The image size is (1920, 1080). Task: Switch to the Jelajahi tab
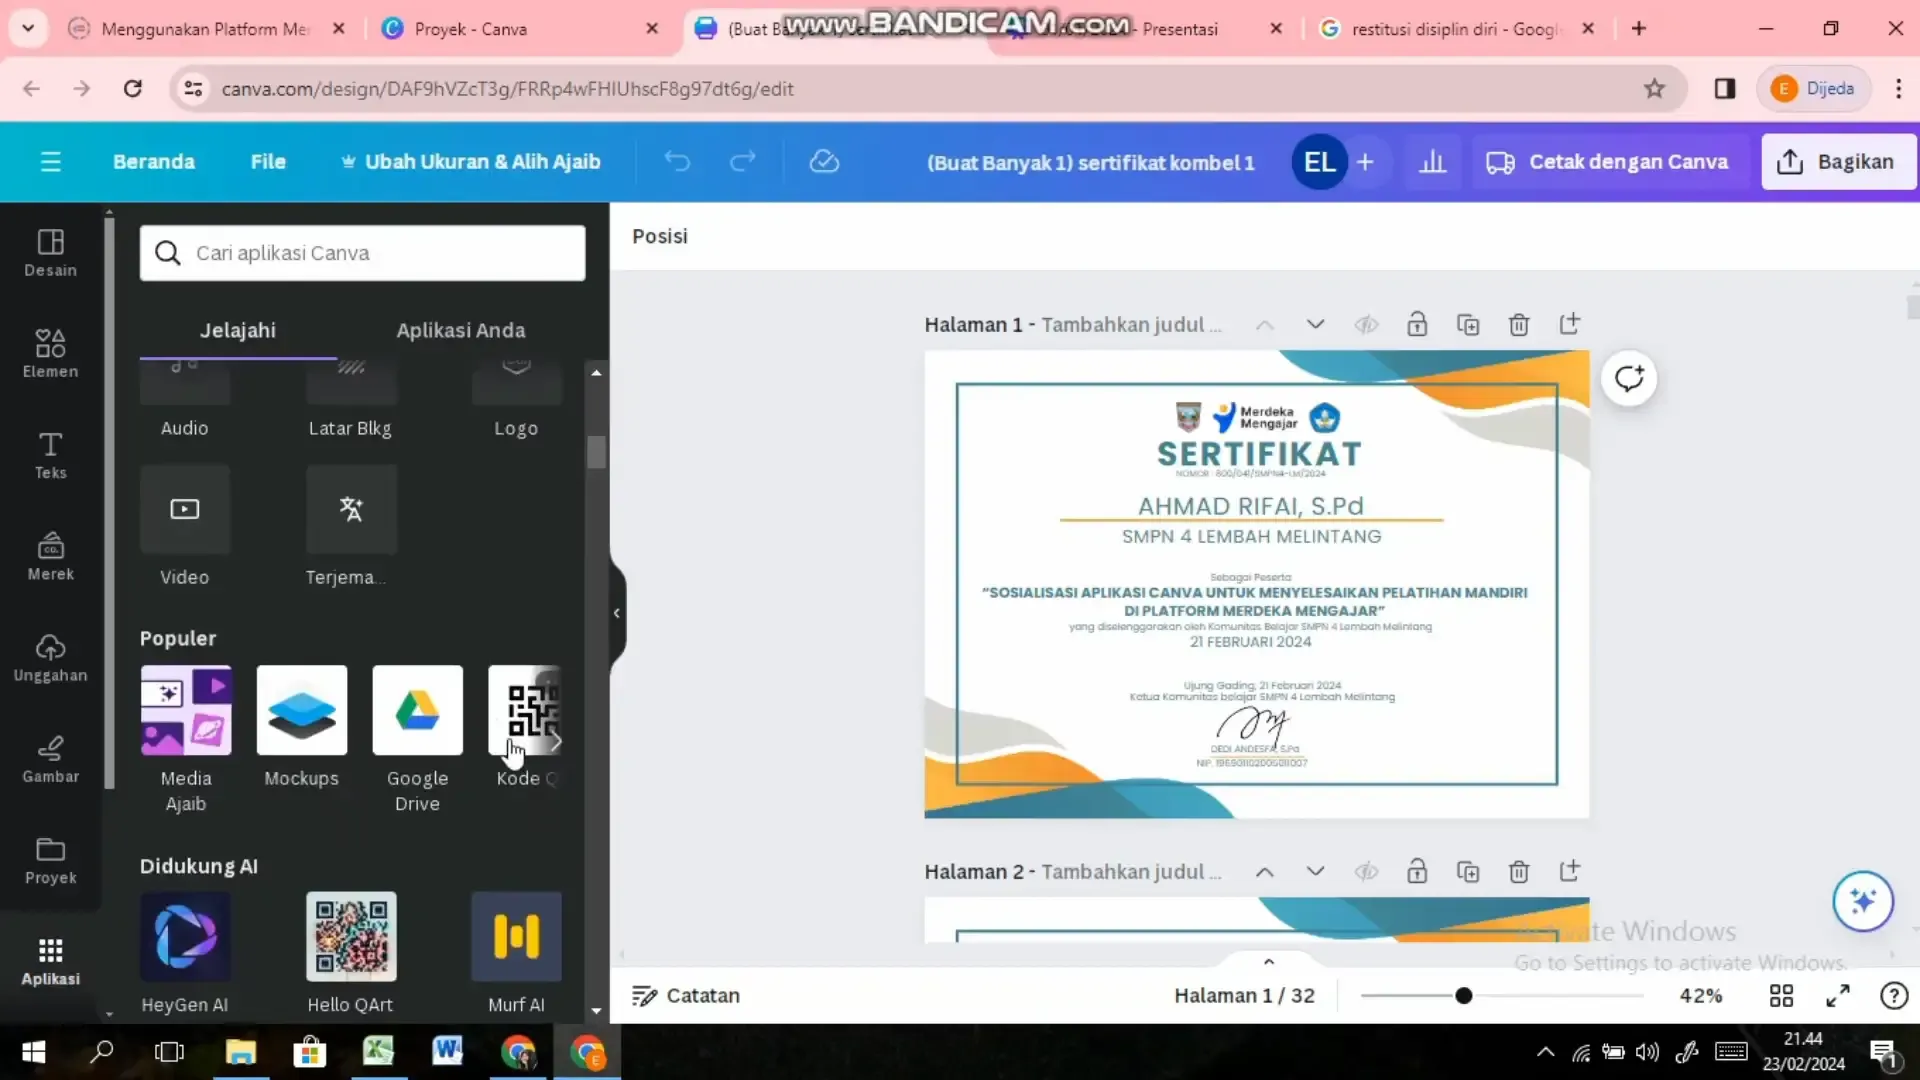[238, 330]
